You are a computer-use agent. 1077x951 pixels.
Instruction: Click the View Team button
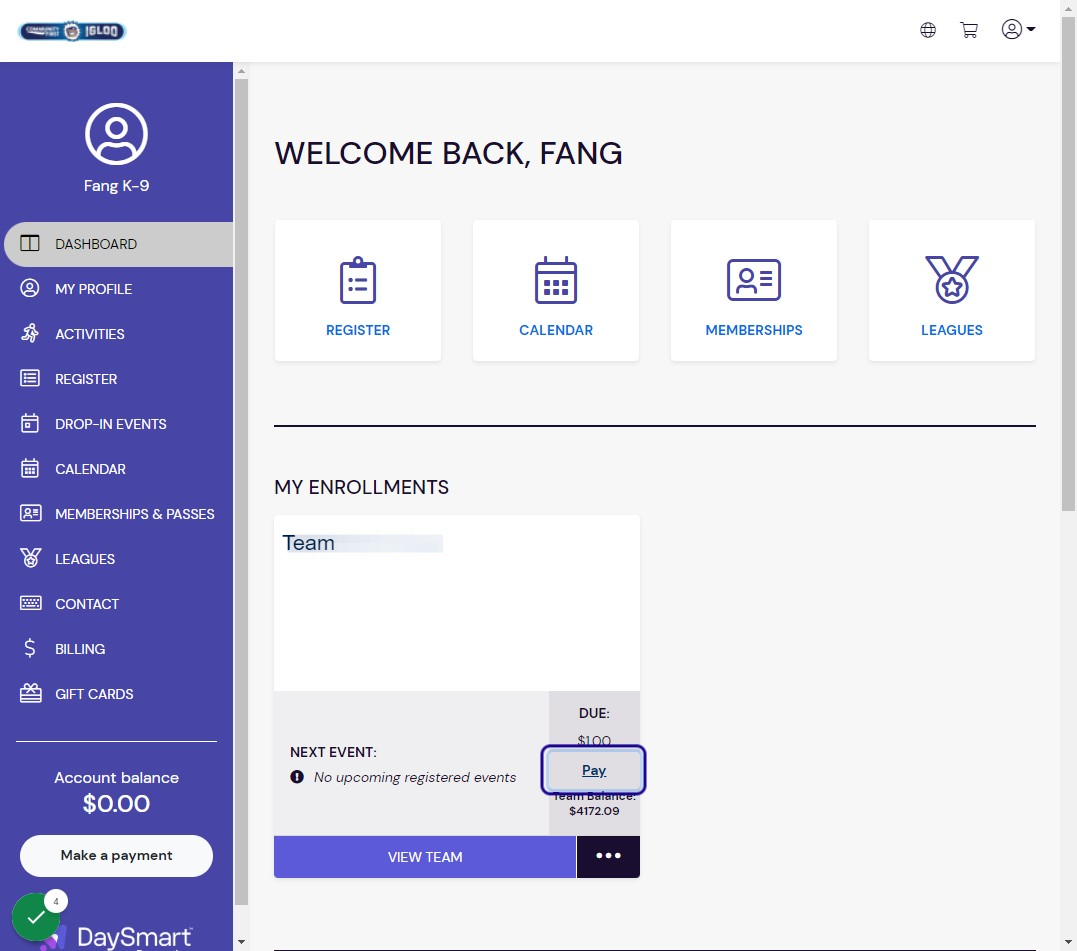(x=424, y=857)
